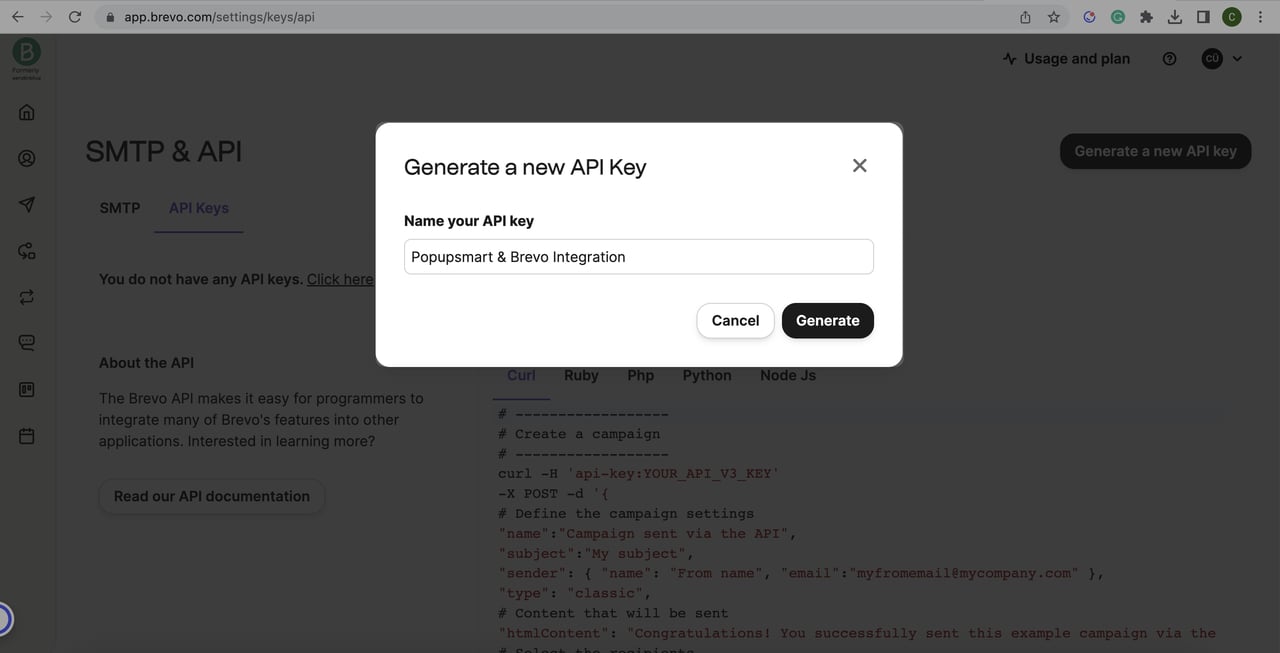Open the Conversations chat bubble icon

[26, 342]
